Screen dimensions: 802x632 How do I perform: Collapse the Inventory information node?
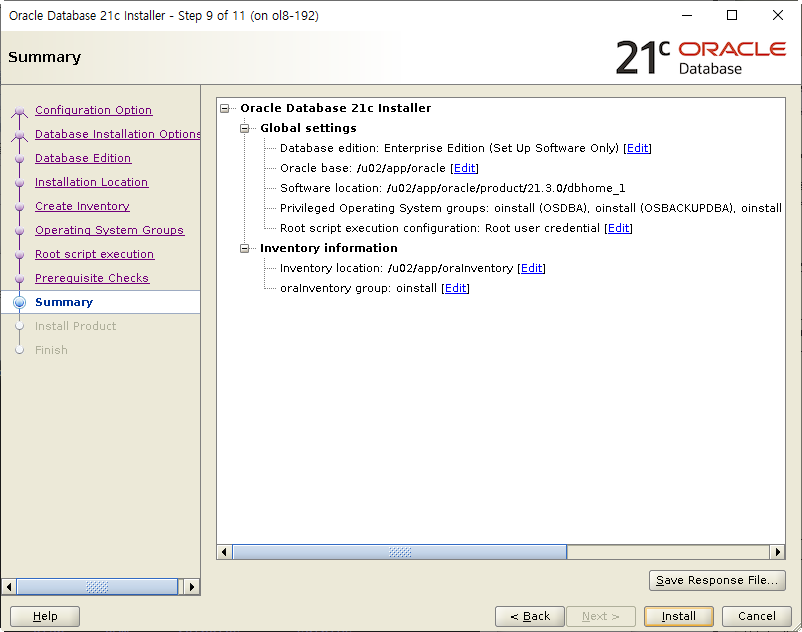tap(245, 248)
